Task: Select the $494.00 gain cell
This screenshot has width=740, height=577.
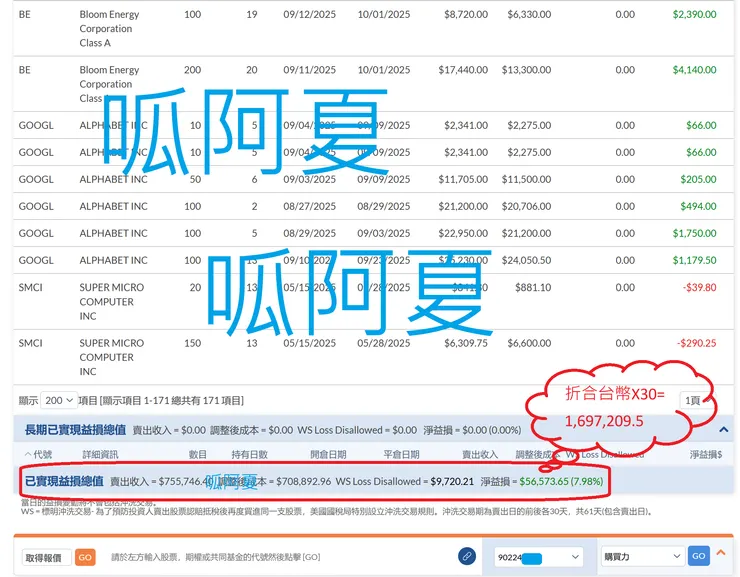Action: click(698, 206)
